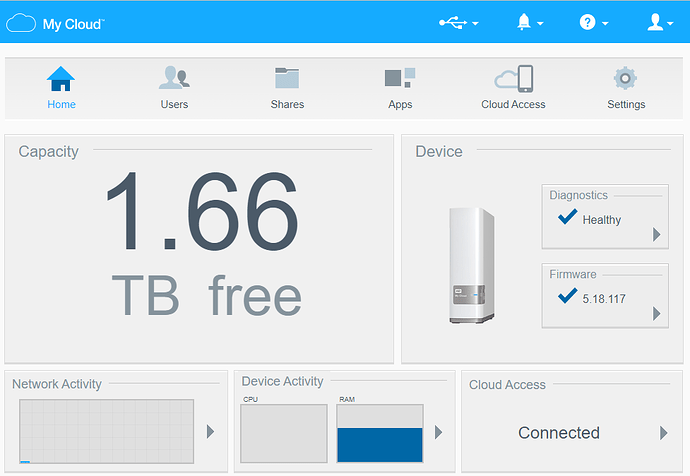Expand the Network Activity arrow

click(210, 432)
